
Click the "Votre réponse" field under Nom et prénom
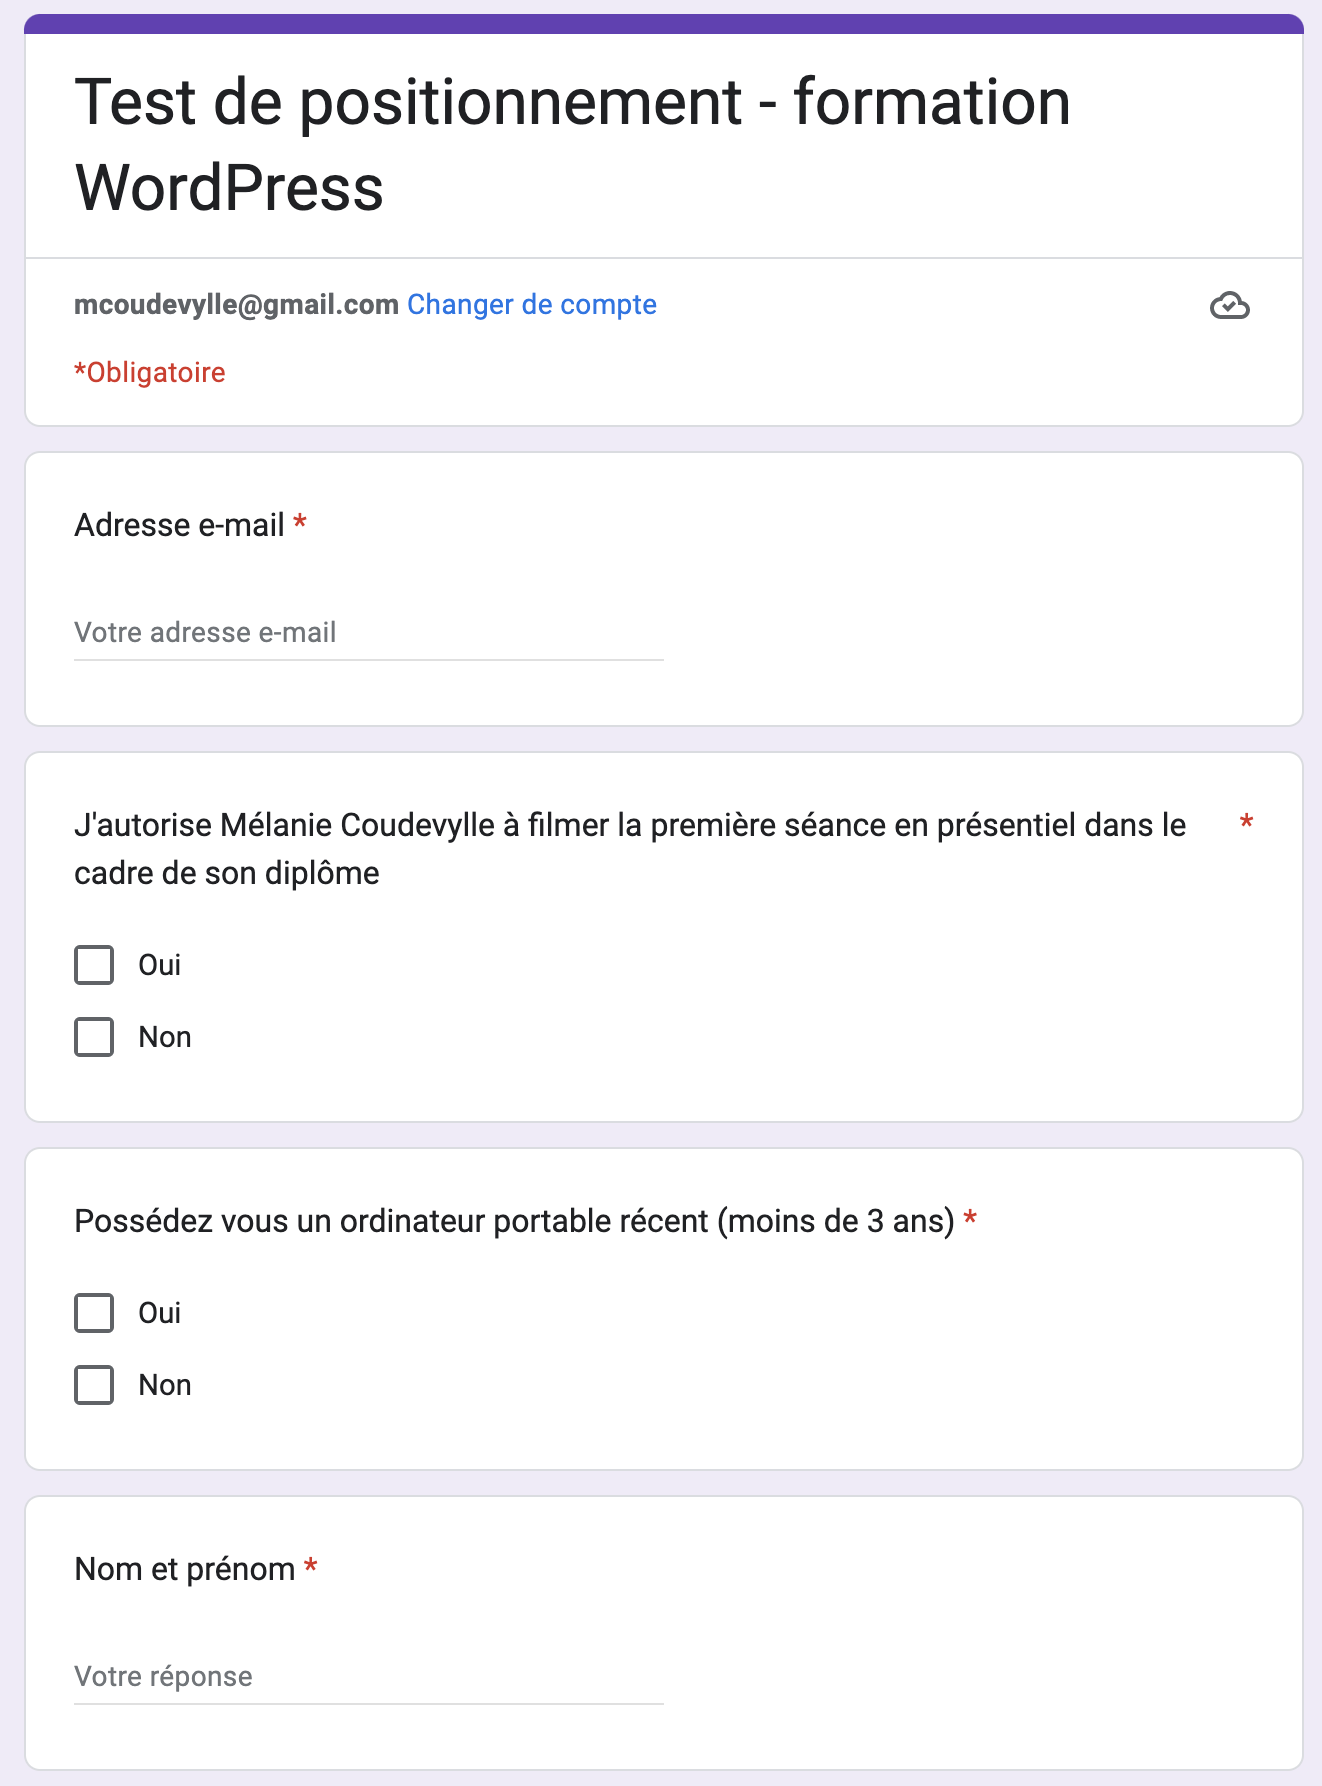click(x=368, y=1677)
